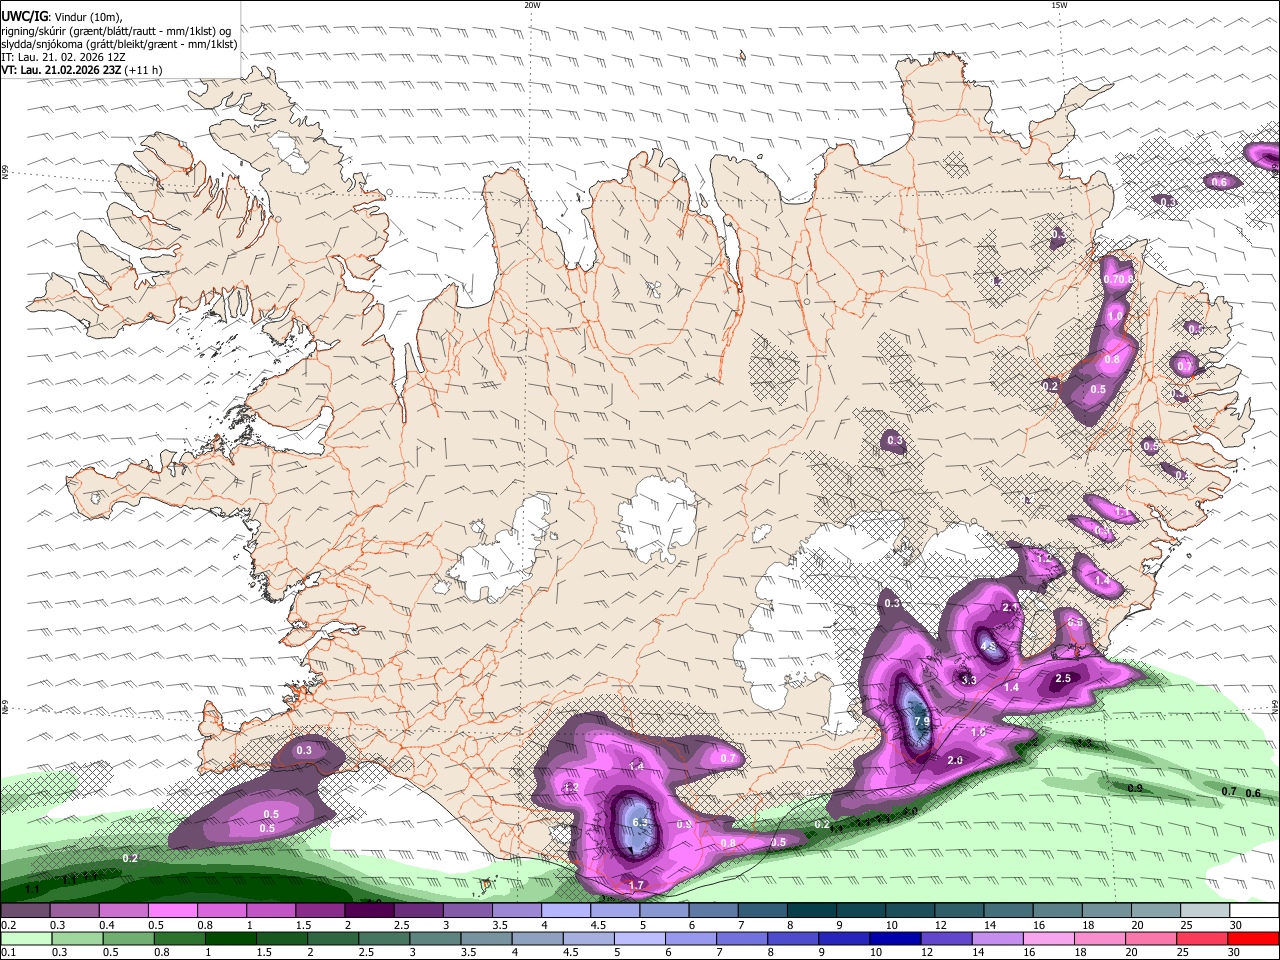The width and height of the screenshot is (1280, 960).
Task: Click the '0.4' label in the upper legend row
Action: [x=107, y=925]
